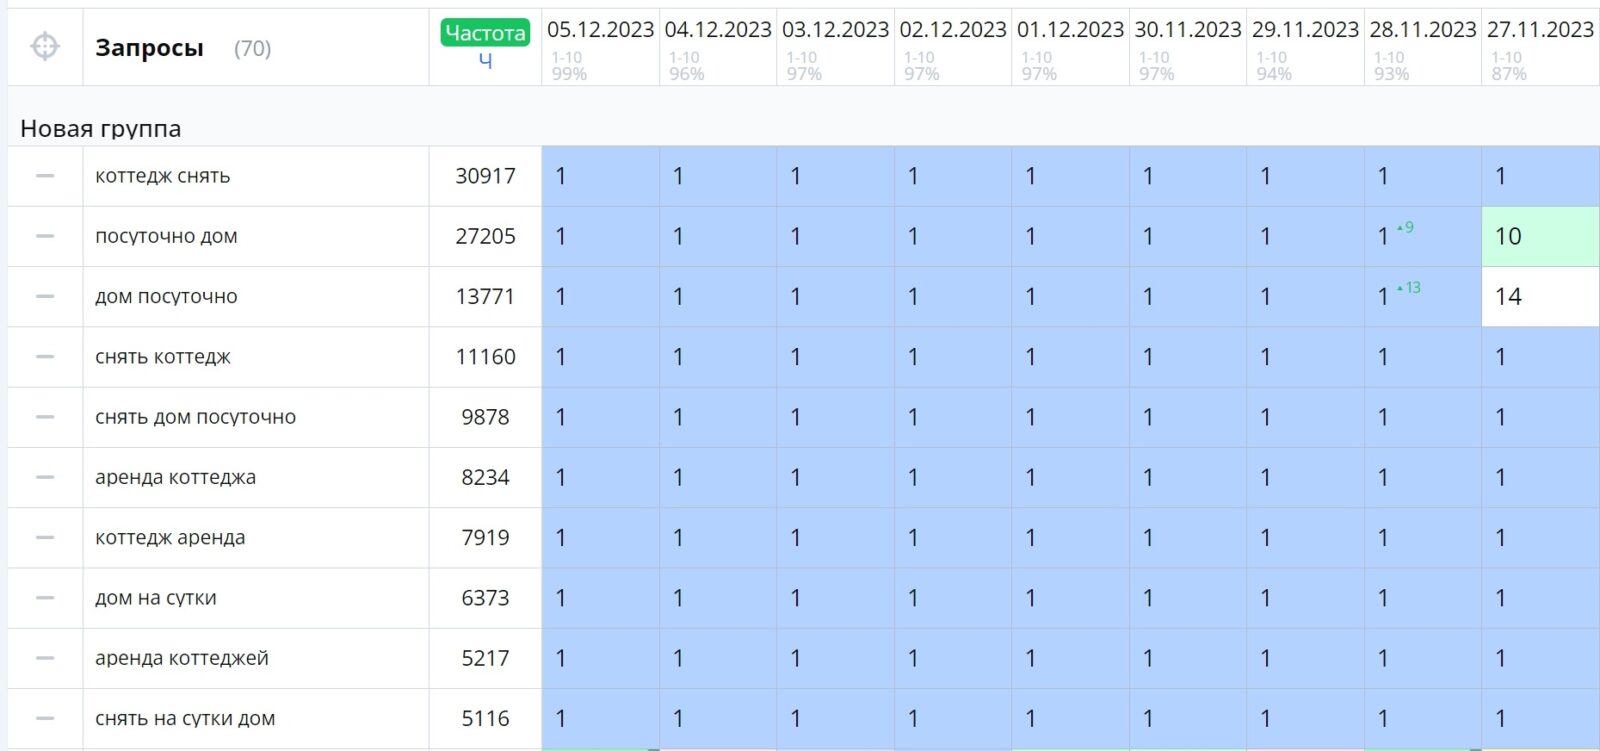Screen dimensions: 1600x751
Task: Select the 28.11.2023 date column header
Action: 1422,30
